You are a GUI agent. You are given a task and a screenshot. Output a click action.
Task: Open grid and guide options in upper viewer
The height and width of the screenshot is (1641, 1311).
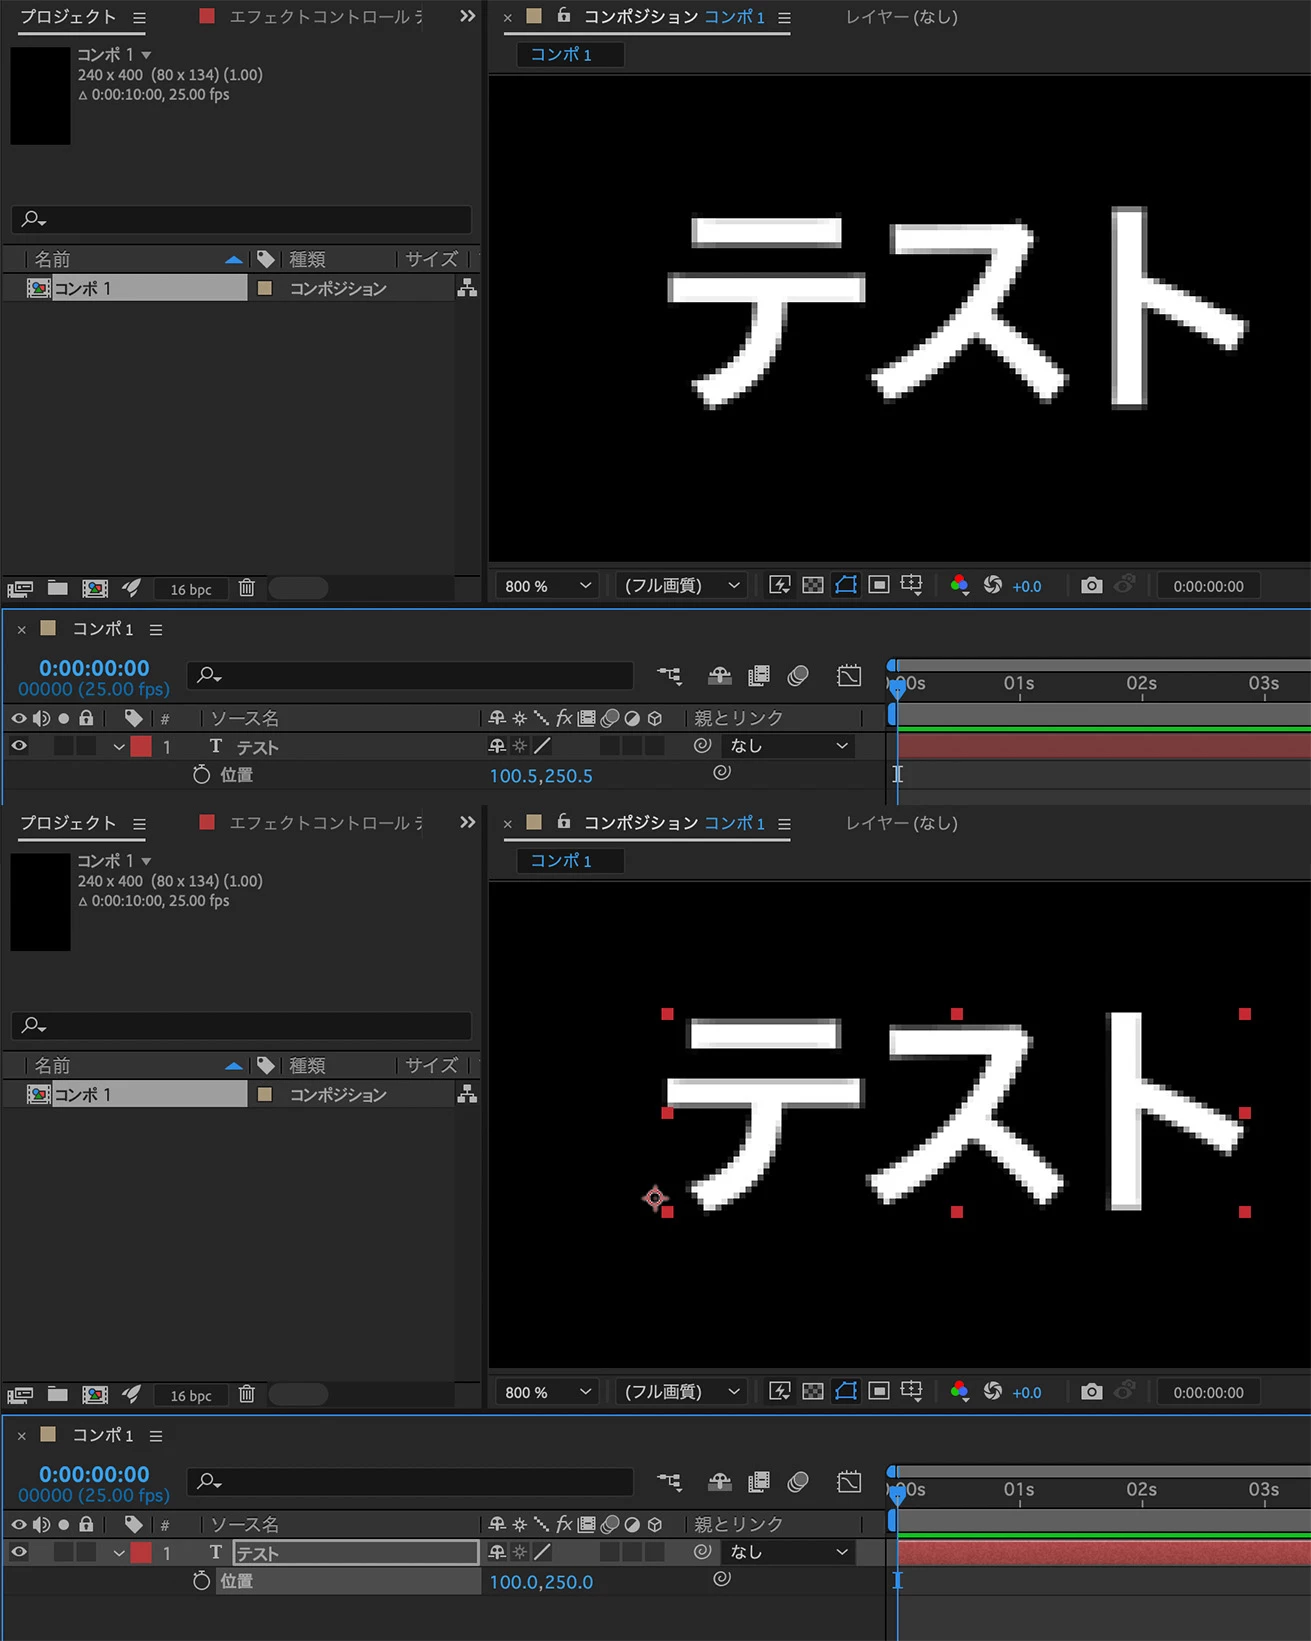point(912,585)
